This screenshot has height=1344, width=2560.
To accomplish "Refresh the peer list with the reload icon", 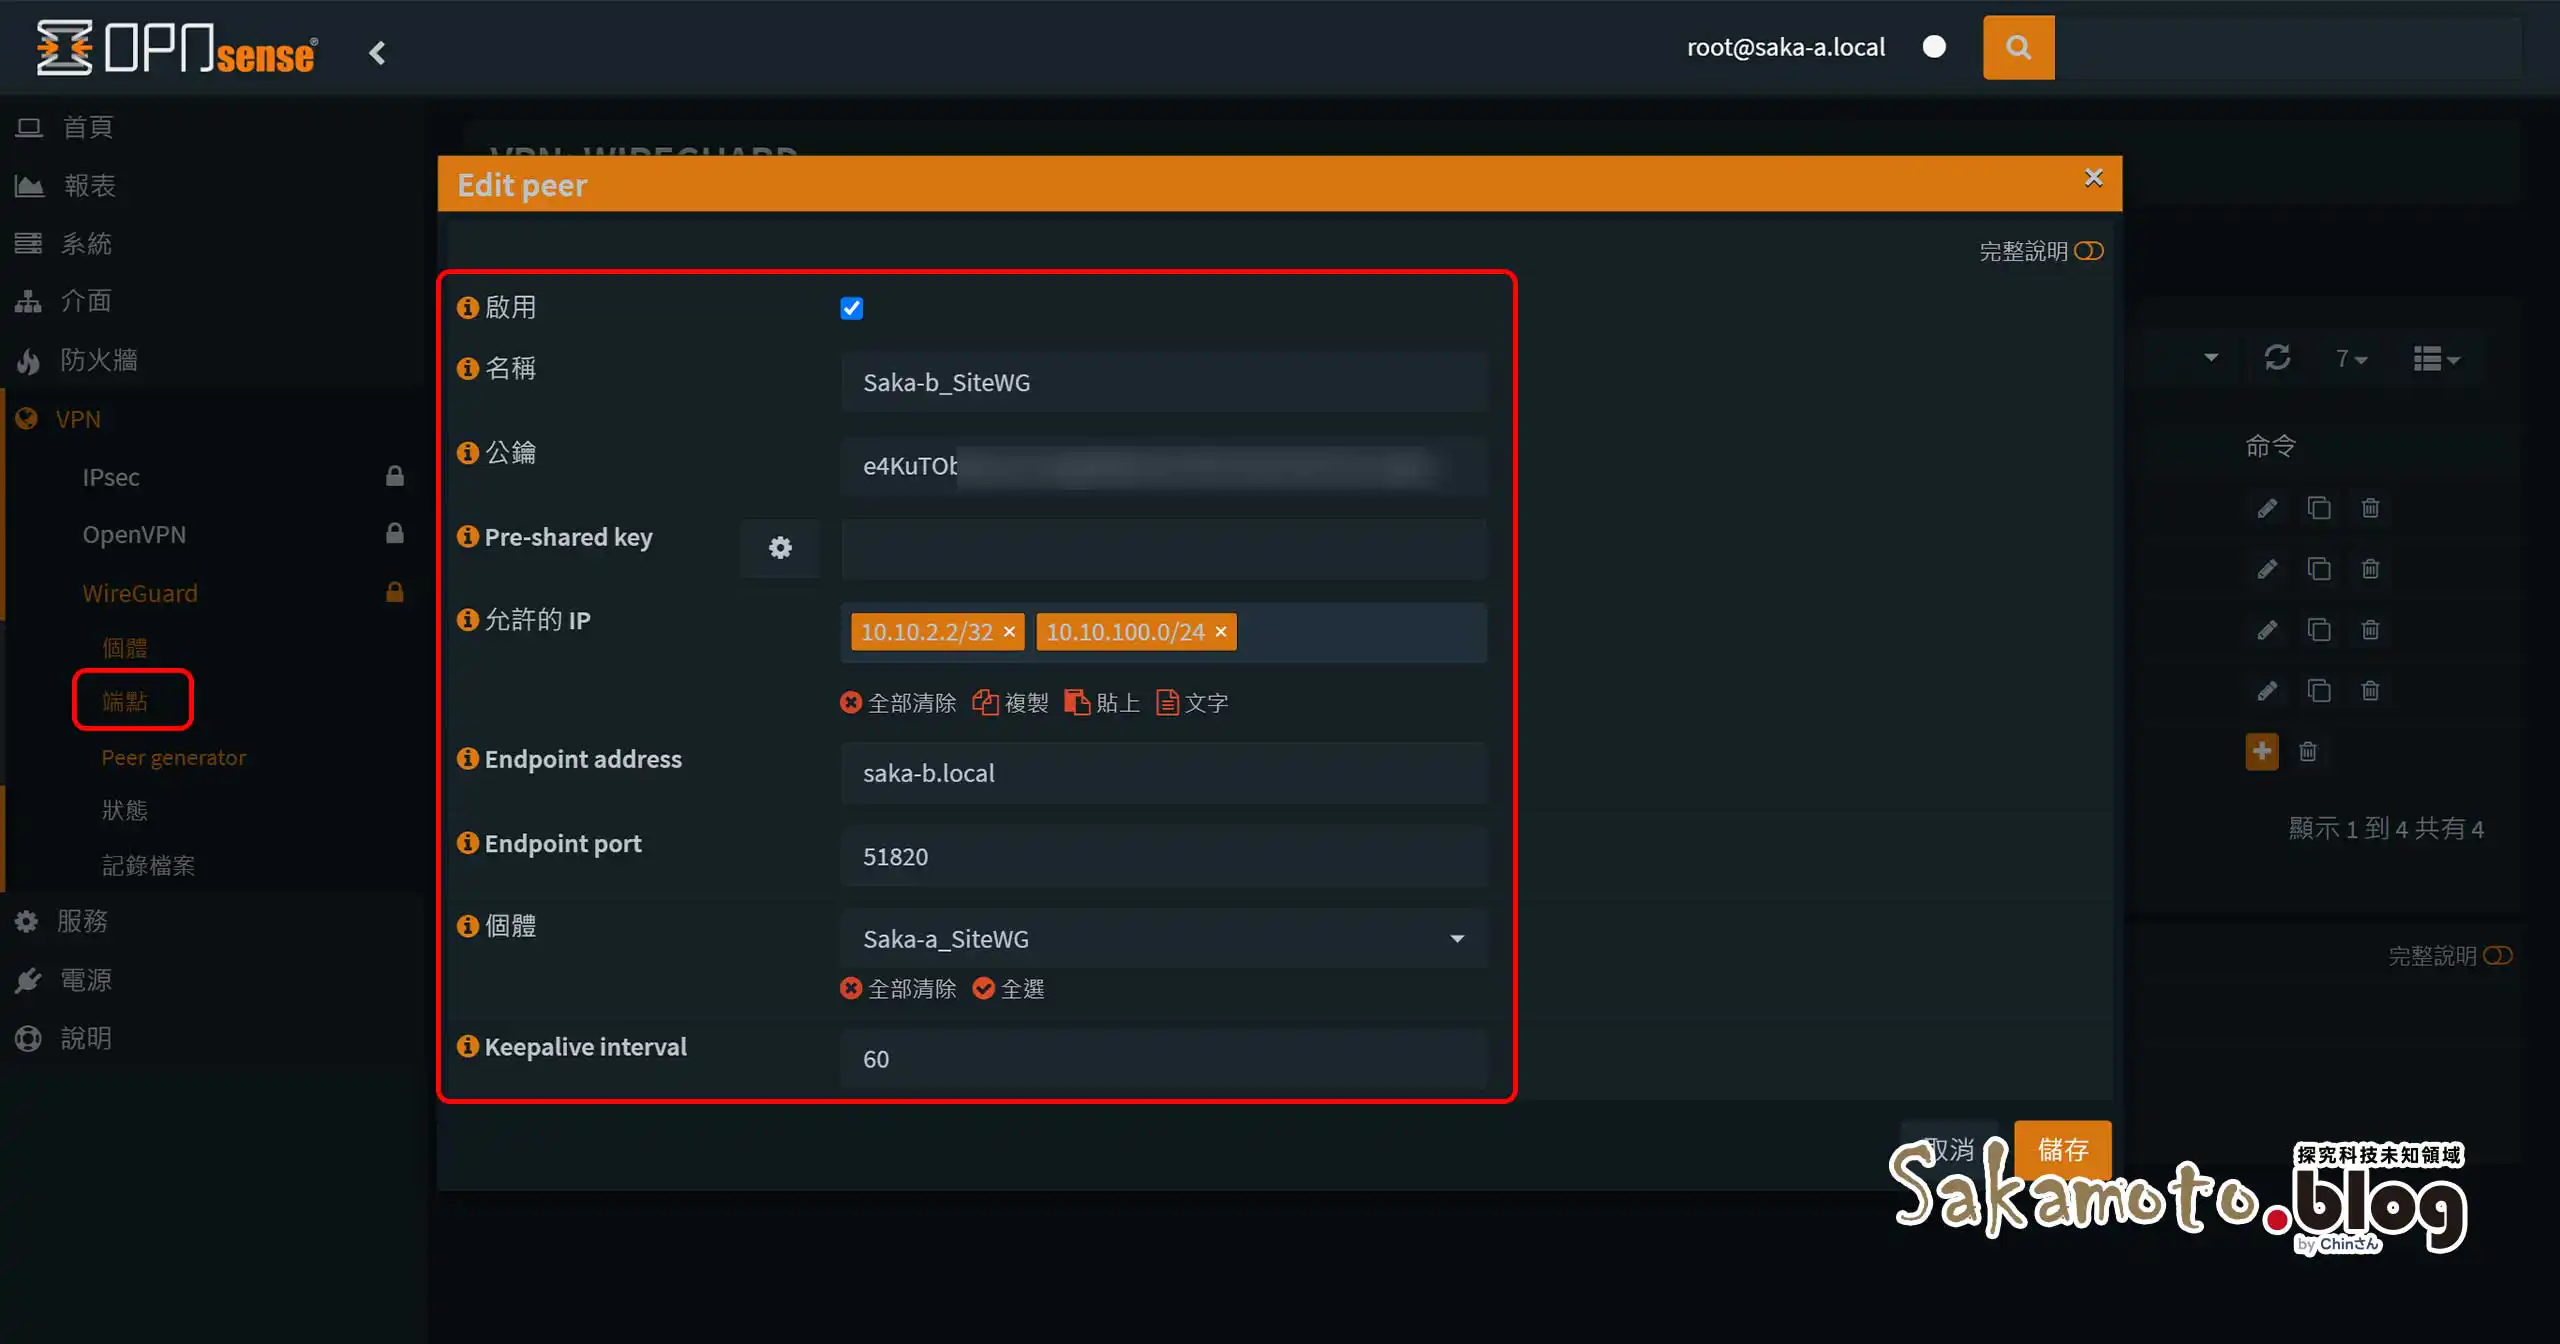I will click(2278, 358).
